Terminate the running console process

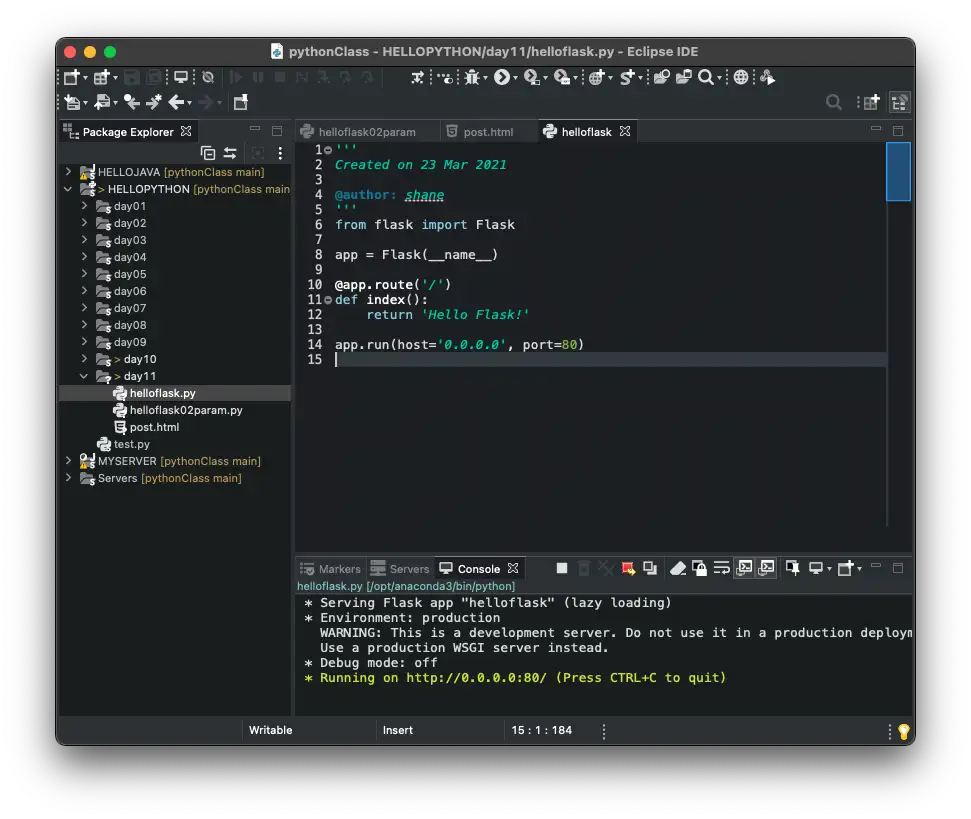(562, 568)
